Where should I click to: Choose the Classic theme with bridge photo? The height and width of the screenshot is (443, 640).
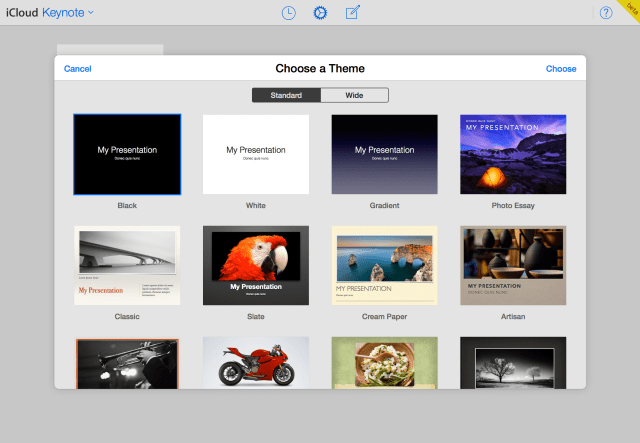127,265
